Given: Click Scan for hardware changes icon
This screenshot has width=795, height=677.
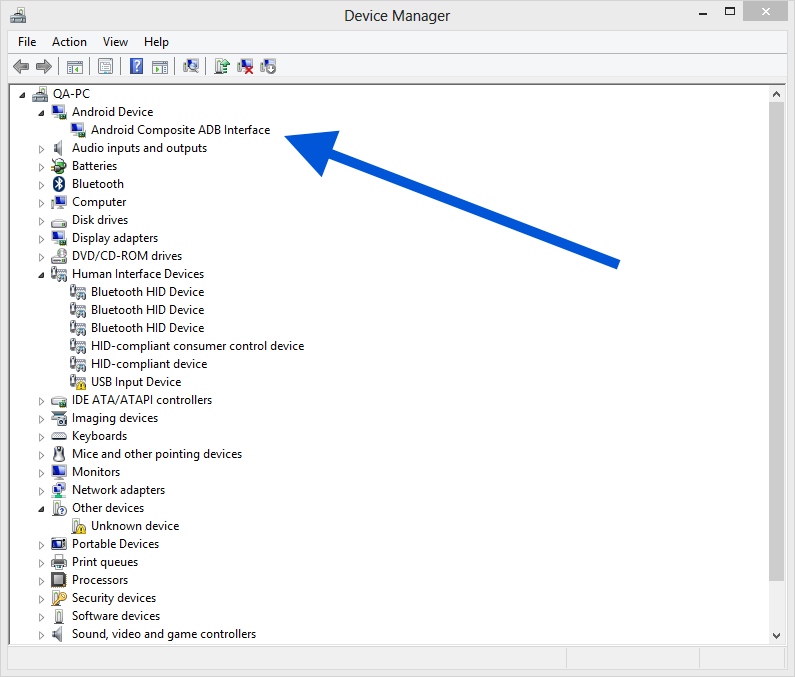Looking at the screenshot, I should coord(191,66).
